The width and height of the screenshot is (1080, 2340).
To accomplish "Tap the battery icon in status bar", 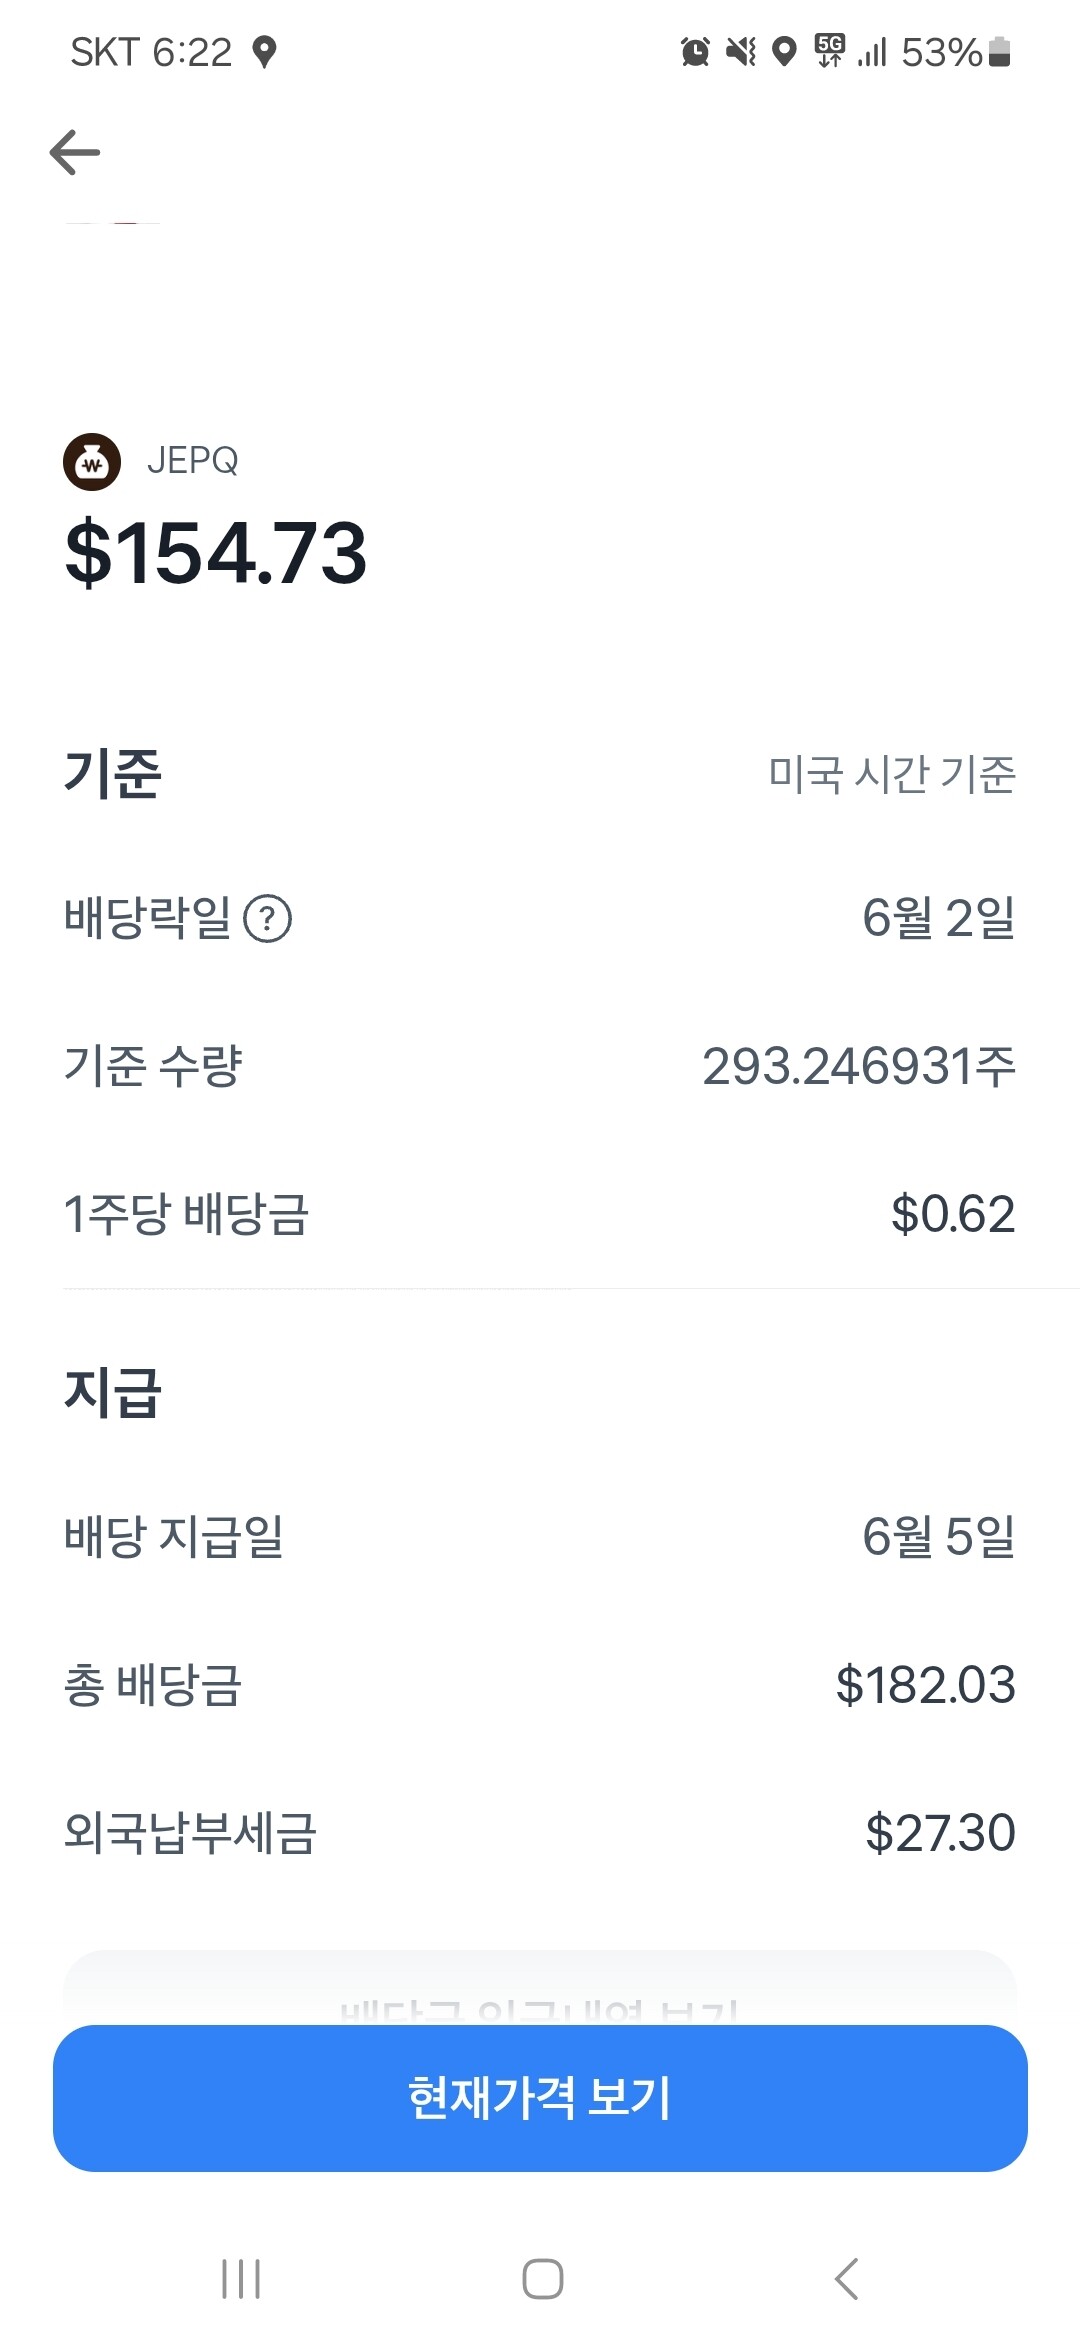I will click(x=999, y=51).
